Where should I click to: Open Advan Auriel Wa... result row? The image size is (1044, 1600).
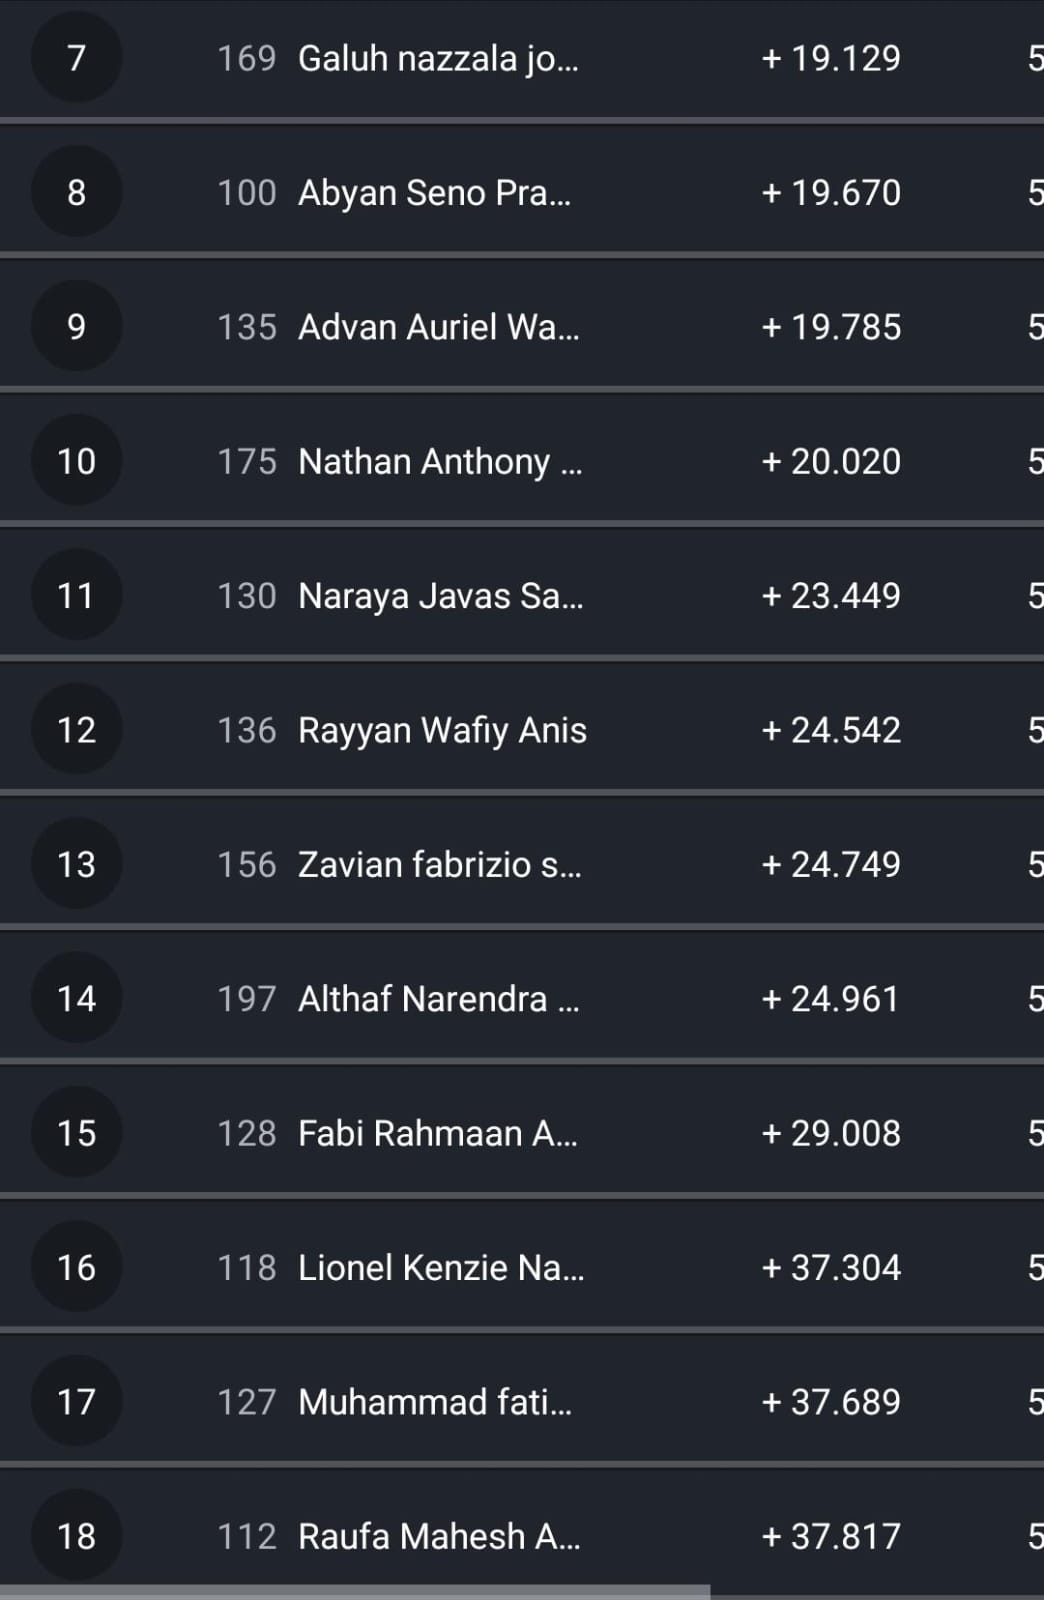[438, 327]
